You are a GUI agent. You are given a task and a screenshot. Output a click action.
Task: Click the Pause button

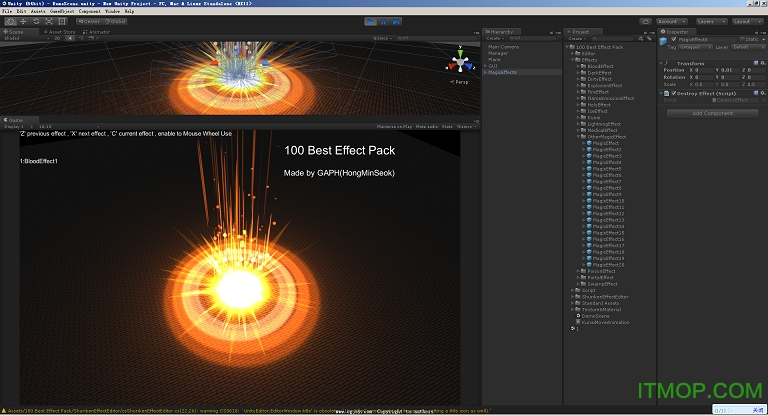click(x=383, y=22)
